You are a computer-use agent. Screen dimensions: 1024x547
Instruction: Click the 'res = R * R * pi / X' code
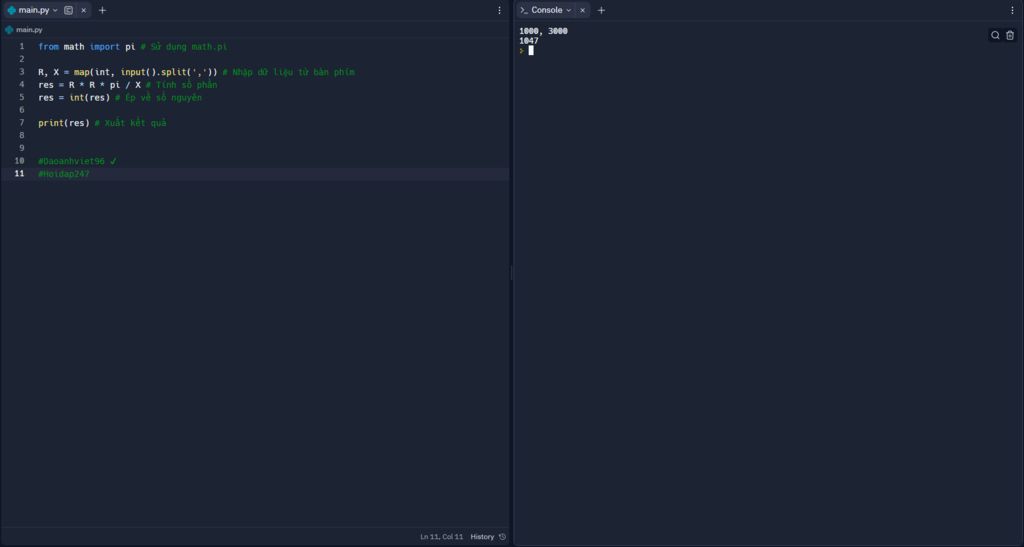[89, 85]
